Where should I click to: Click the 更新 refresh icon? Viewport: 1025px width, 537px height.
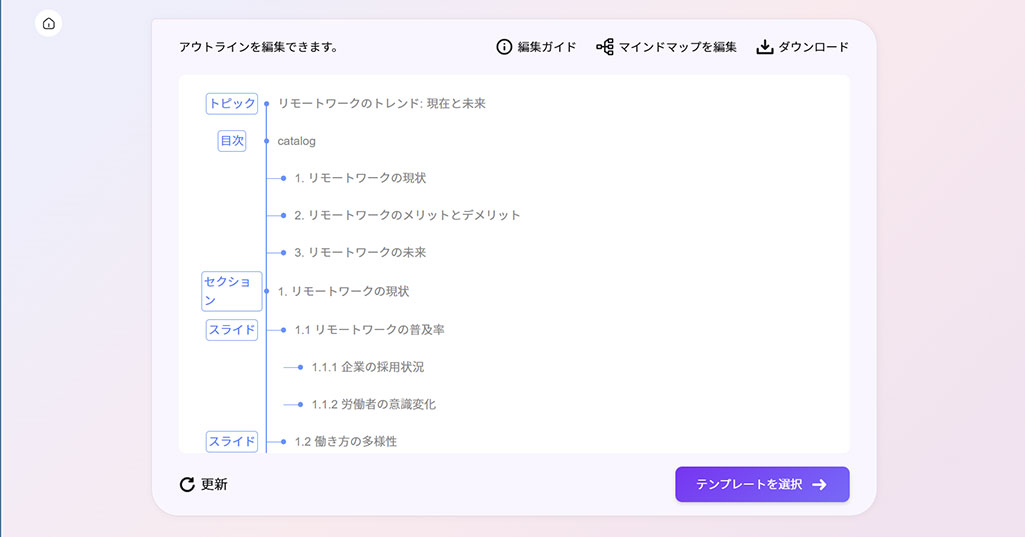tap(187, 485)
